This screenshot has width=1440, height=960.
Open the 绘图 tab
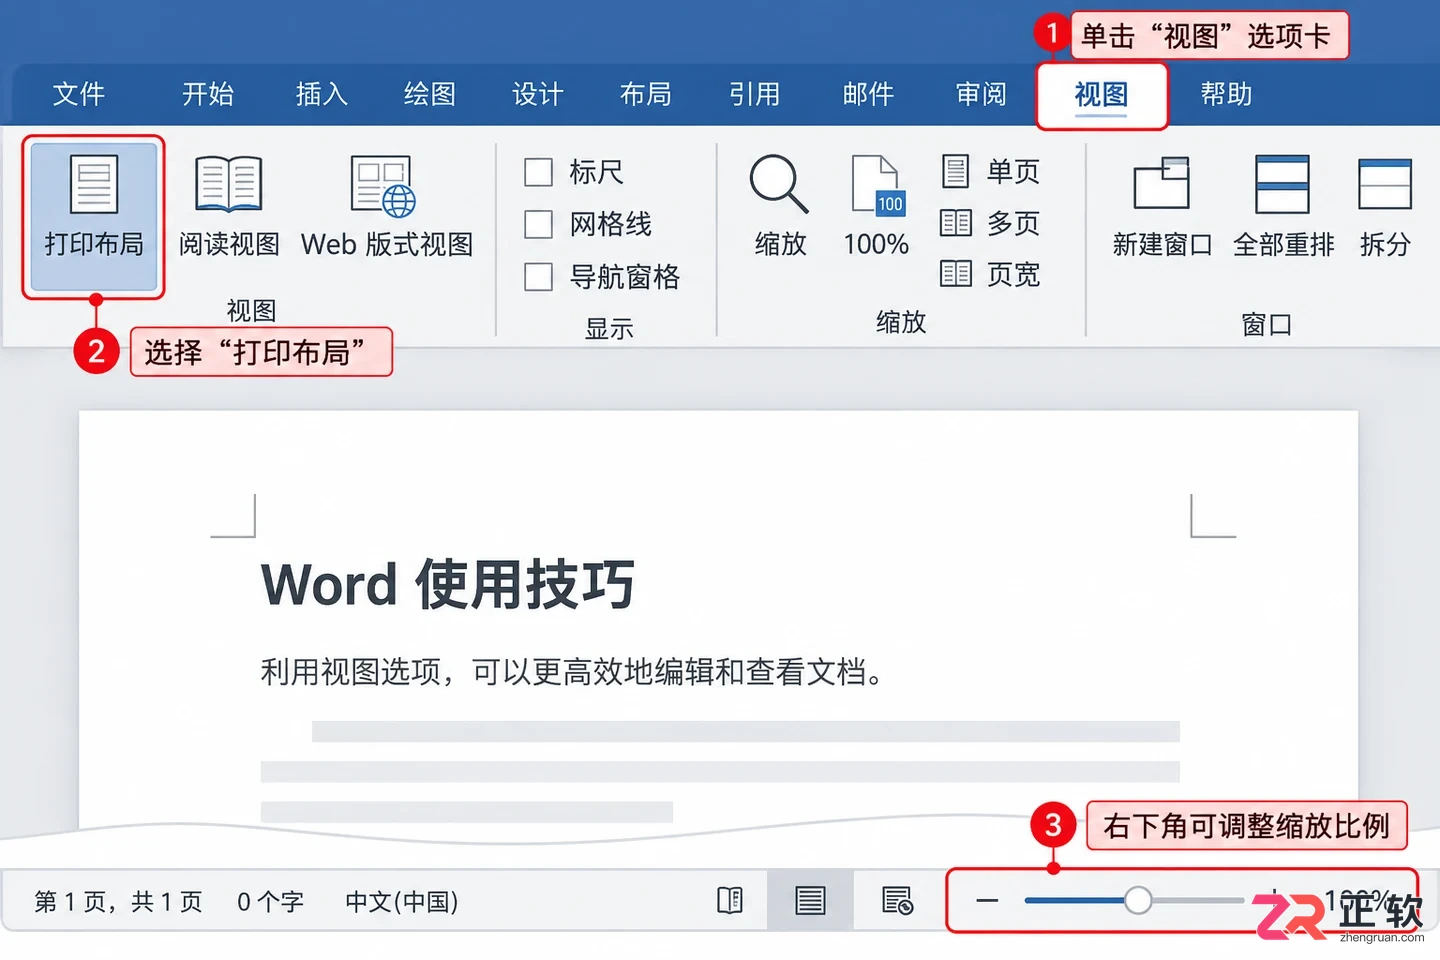coord(430,94)
